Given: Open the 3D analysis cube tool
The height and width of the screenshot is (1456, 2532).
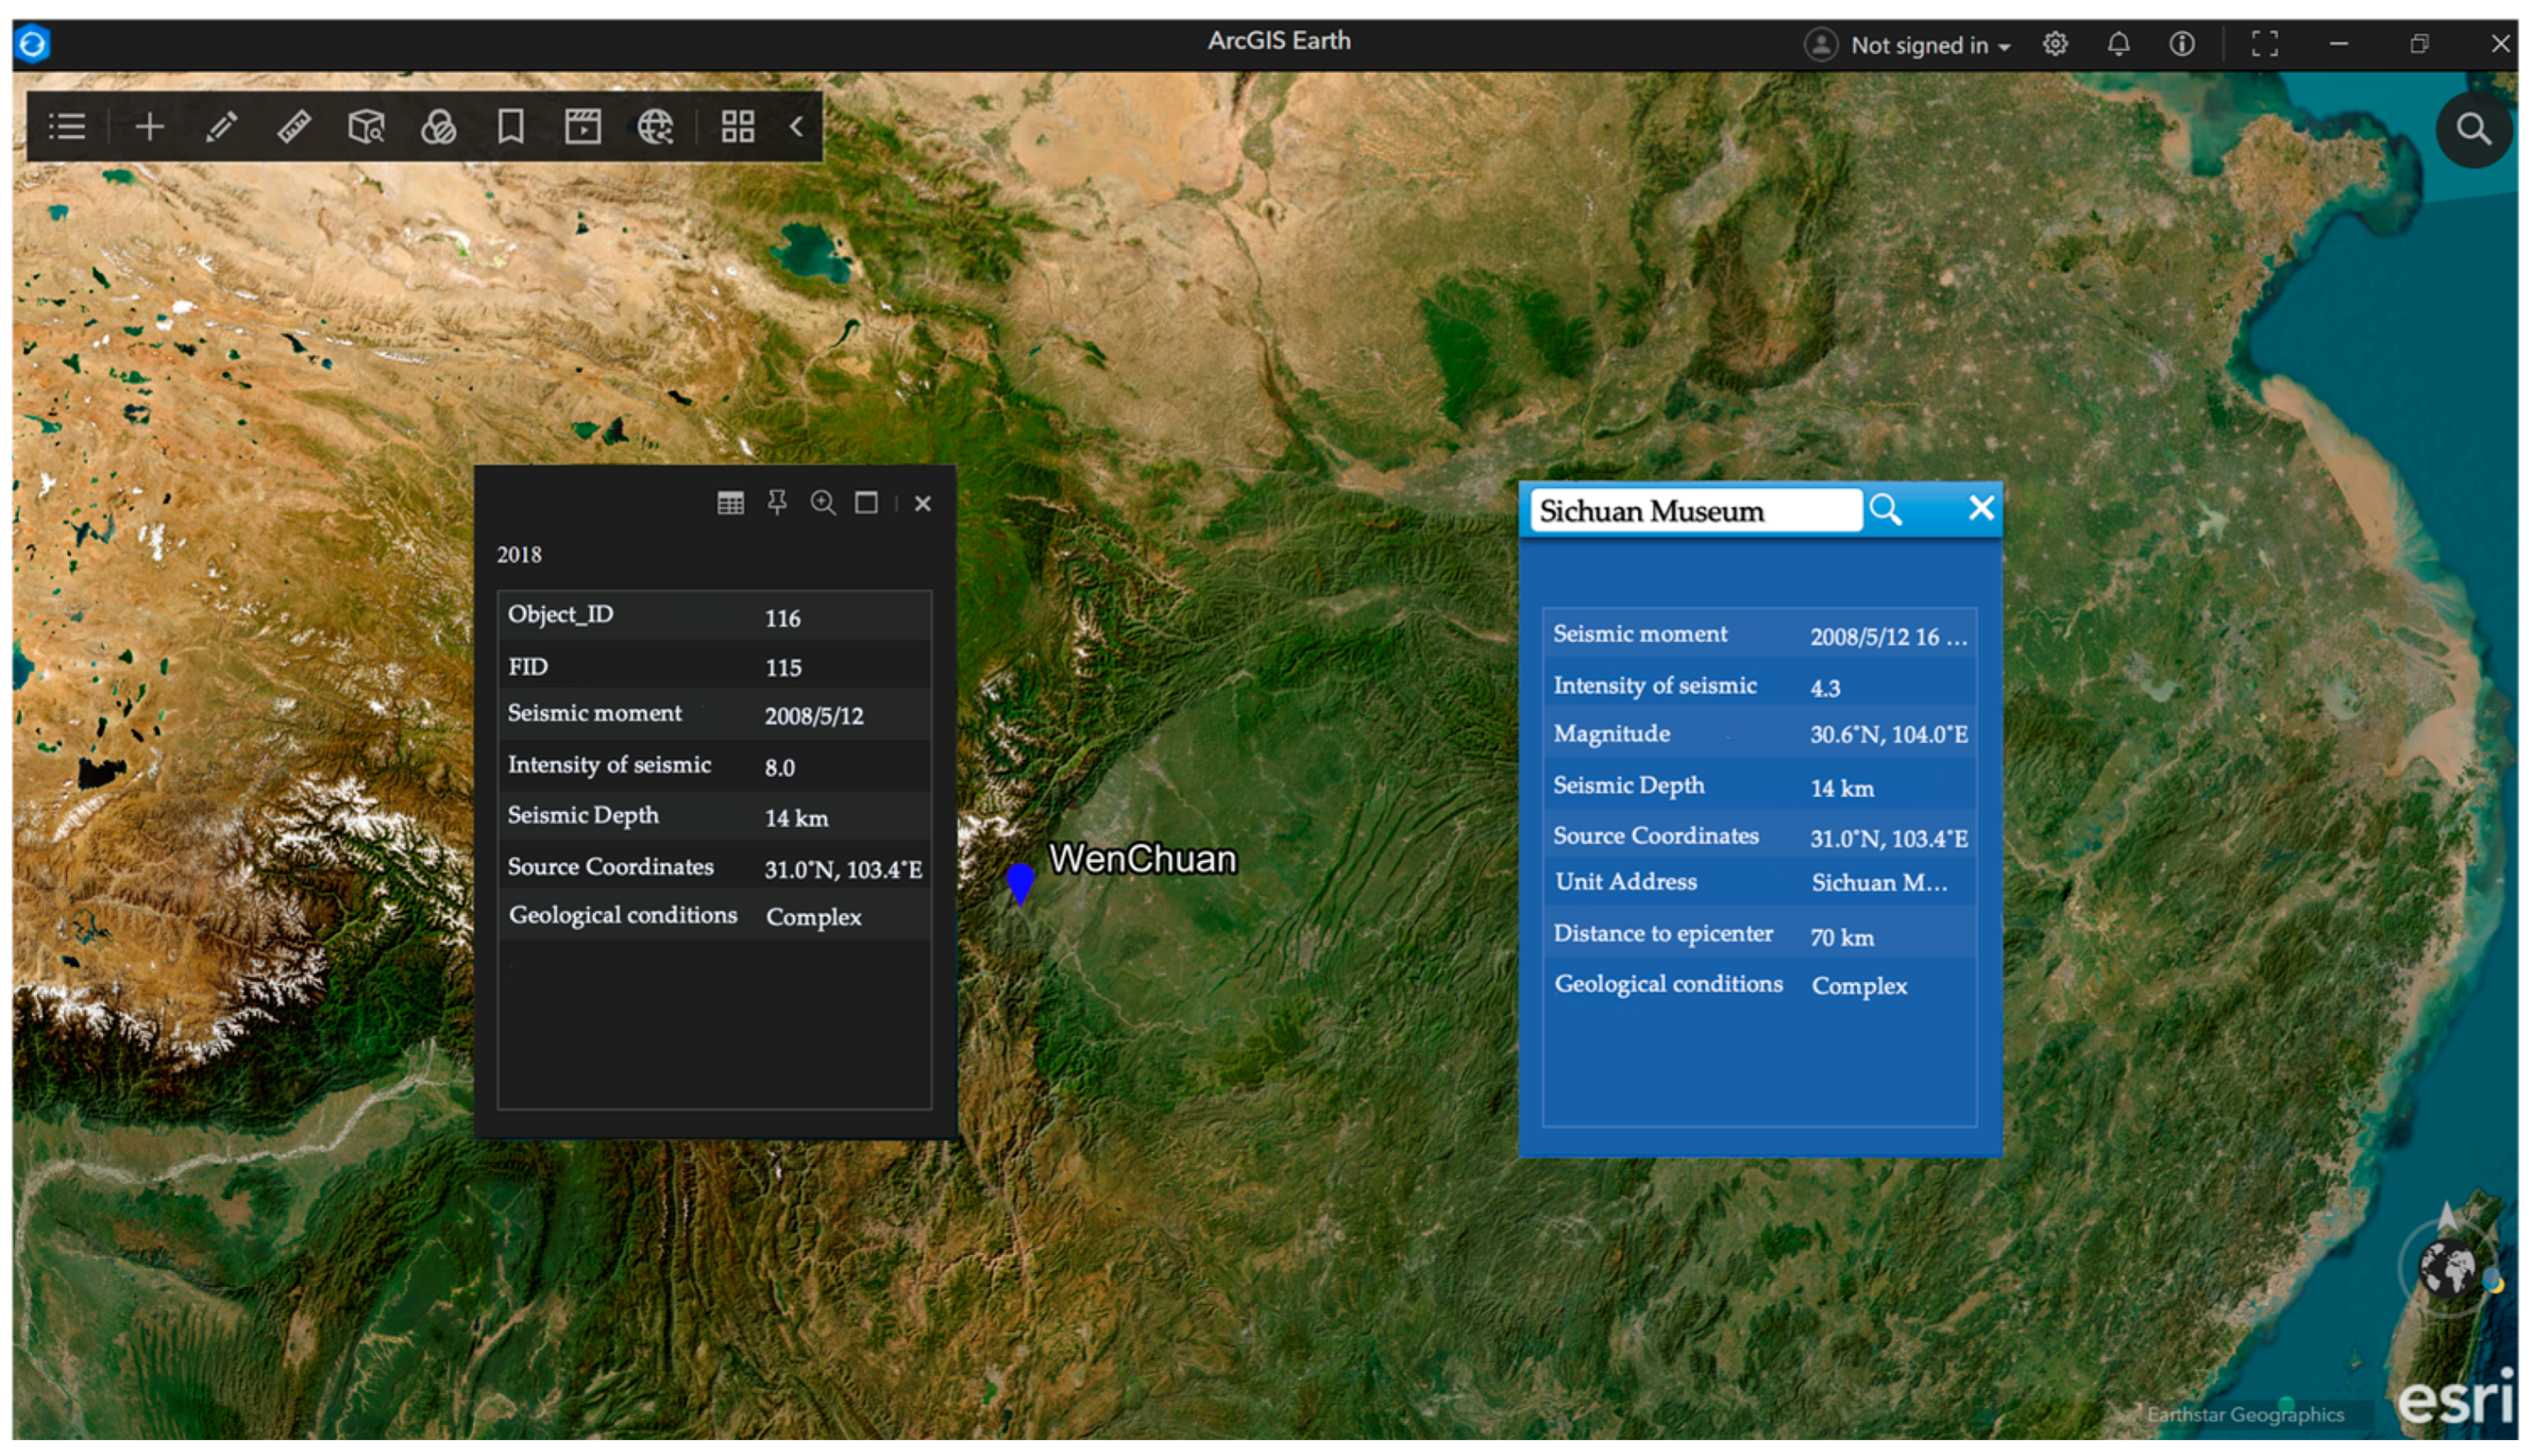Looking at the screenshot, I should 366,127.
